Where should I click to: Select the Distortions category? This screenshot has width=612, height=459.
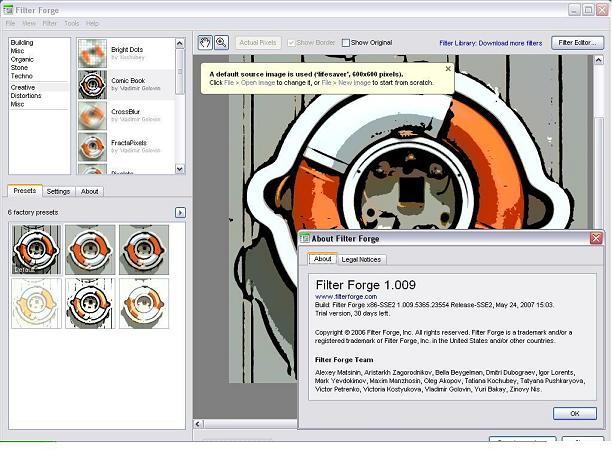pyautogui.click(x=26, y=96)
